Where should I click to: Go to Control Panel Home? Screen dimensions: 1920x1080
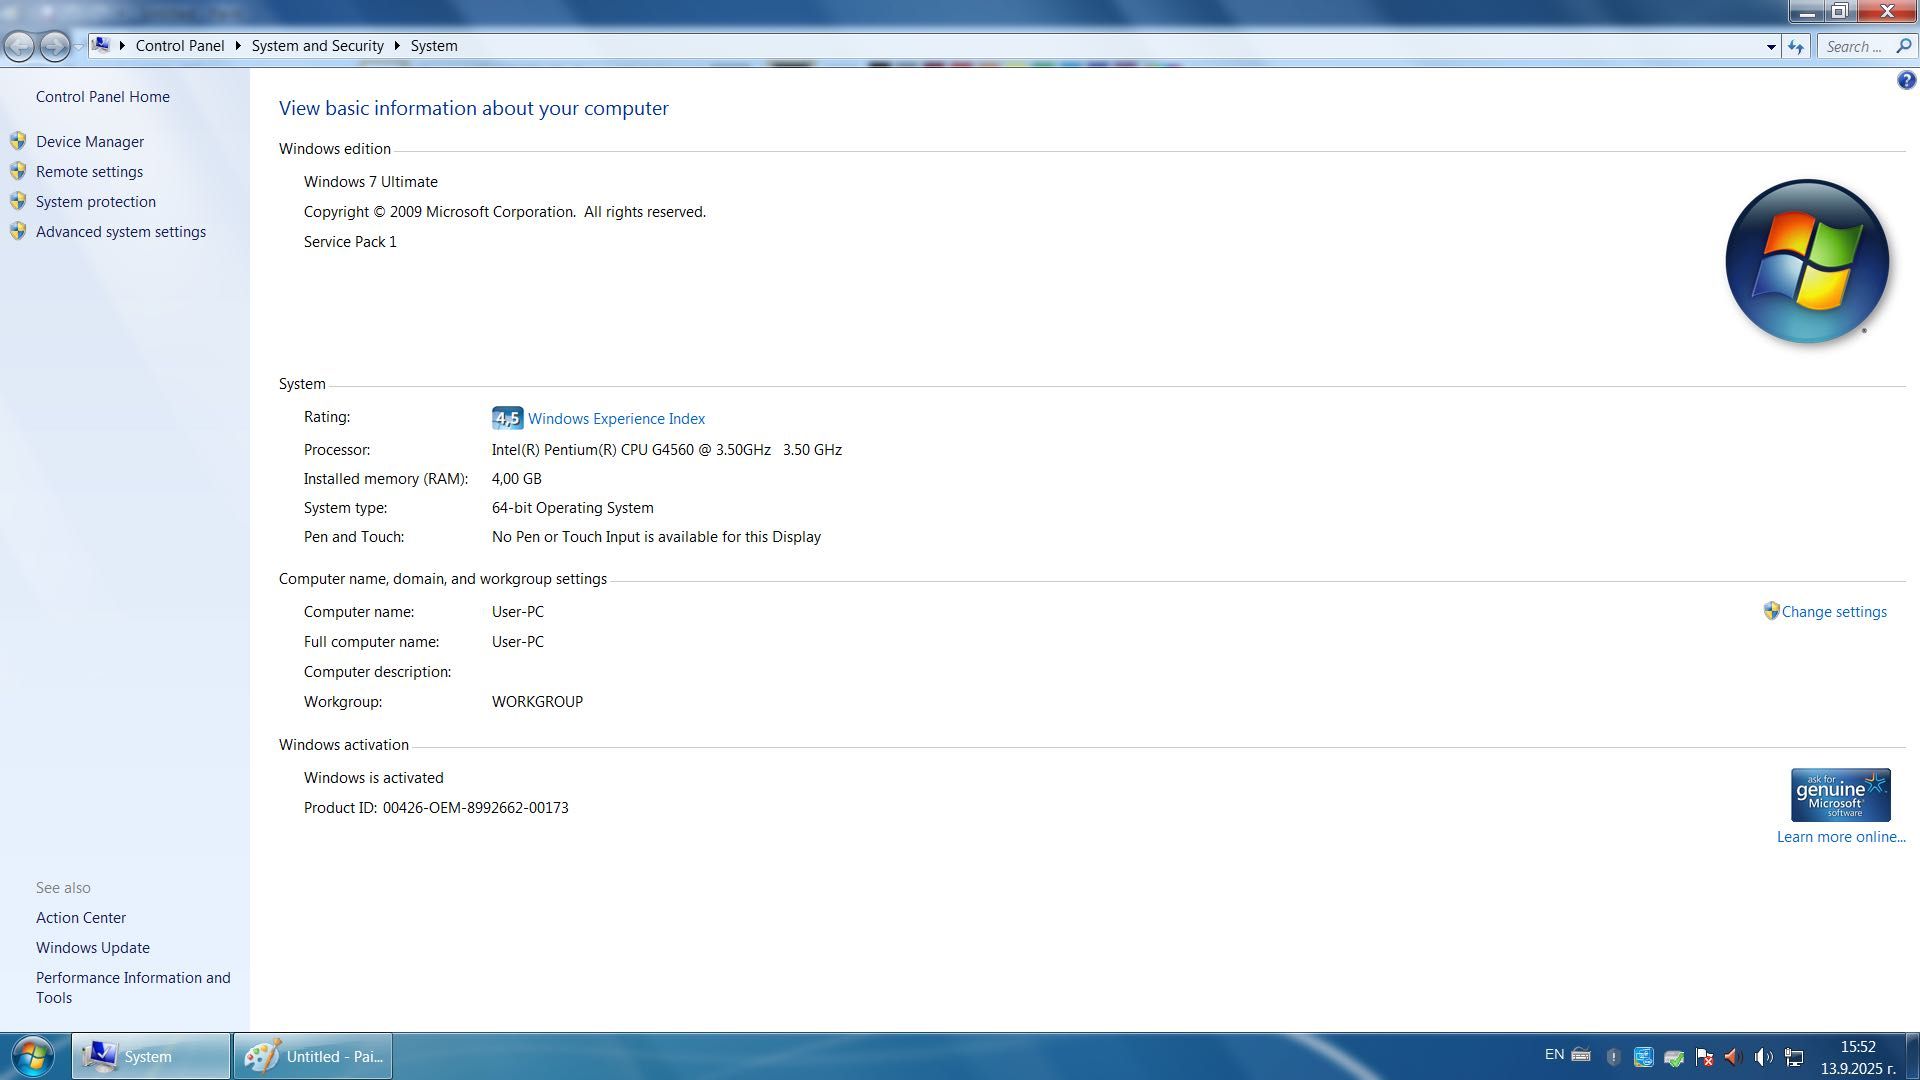tap(103, 97)
